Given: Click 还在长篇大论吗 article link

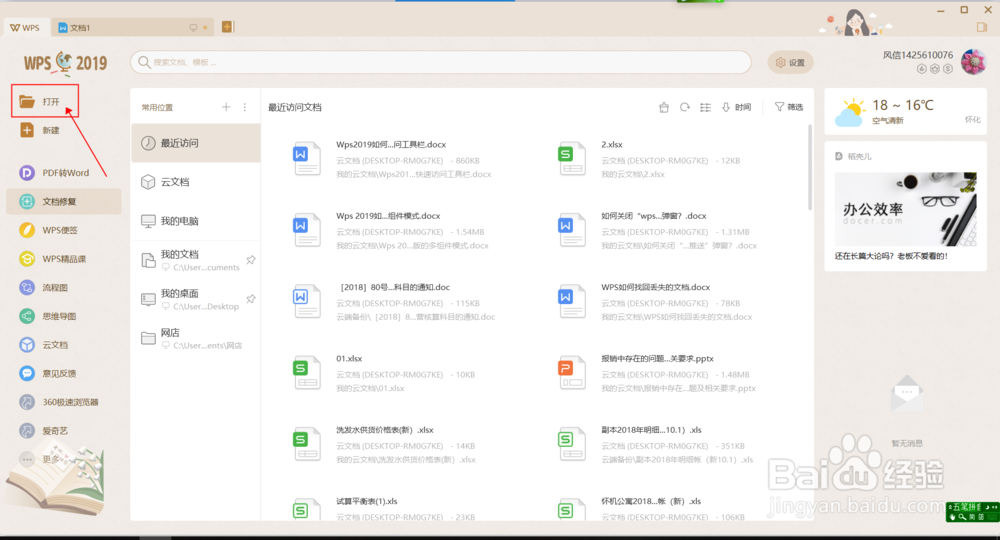Looking at the screenshot, I should tap(891, 256).
